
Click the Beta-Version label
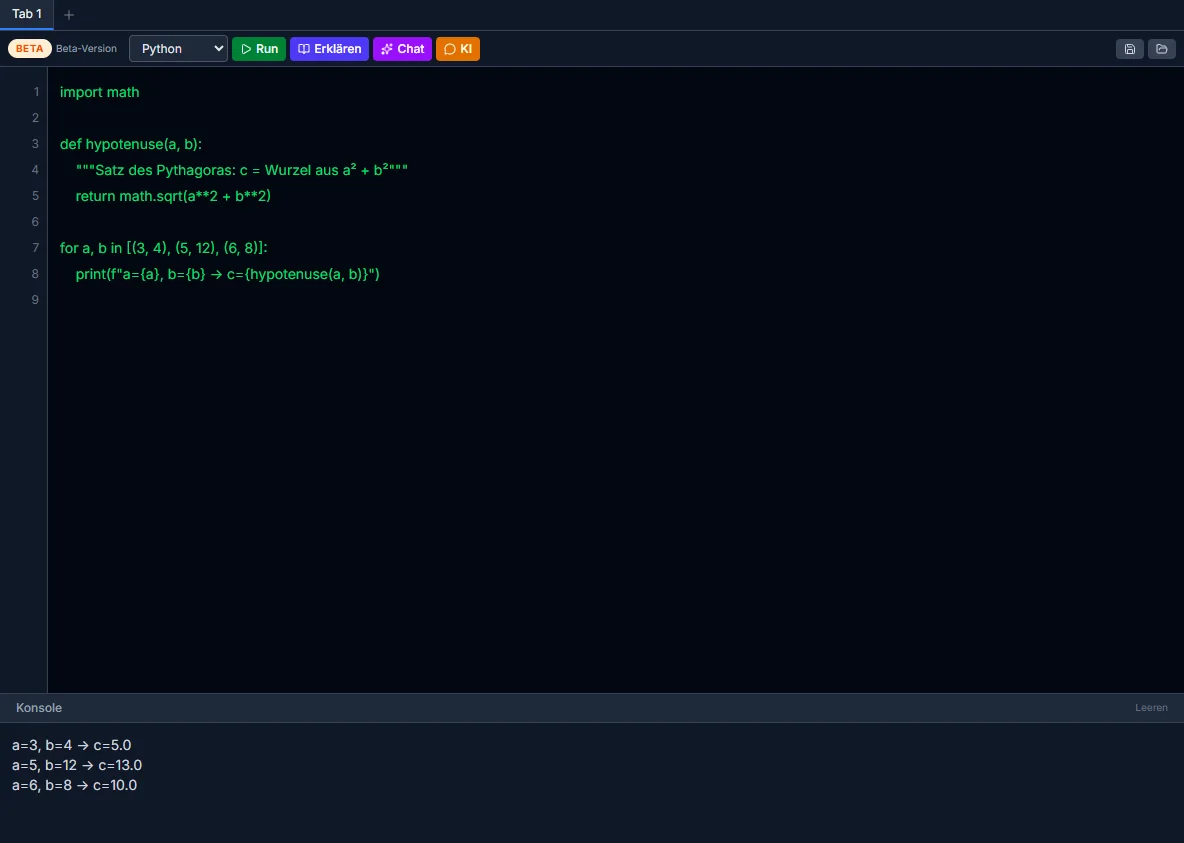point(86,48)
